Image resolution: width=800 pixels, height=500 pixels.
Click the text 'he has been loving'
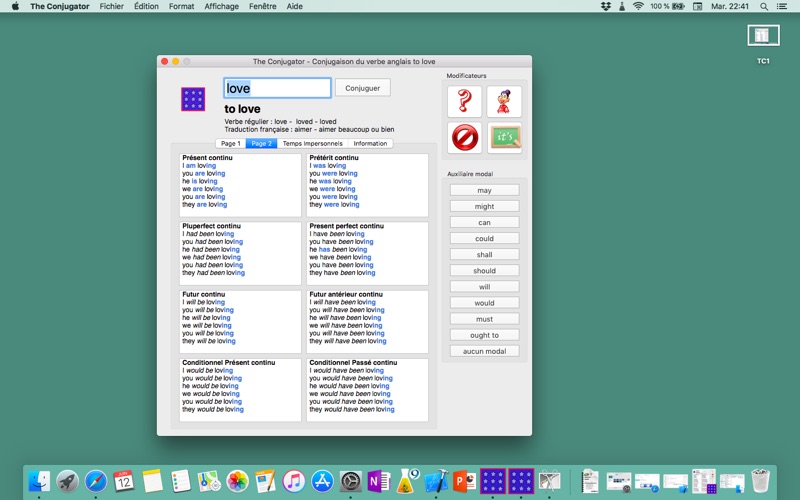coord(338,249)
